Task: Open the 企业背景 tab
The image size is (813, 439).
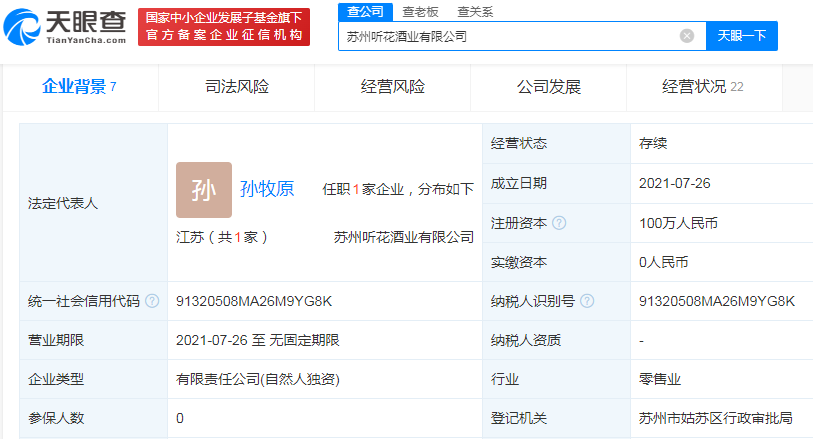Action: point(79,86)
